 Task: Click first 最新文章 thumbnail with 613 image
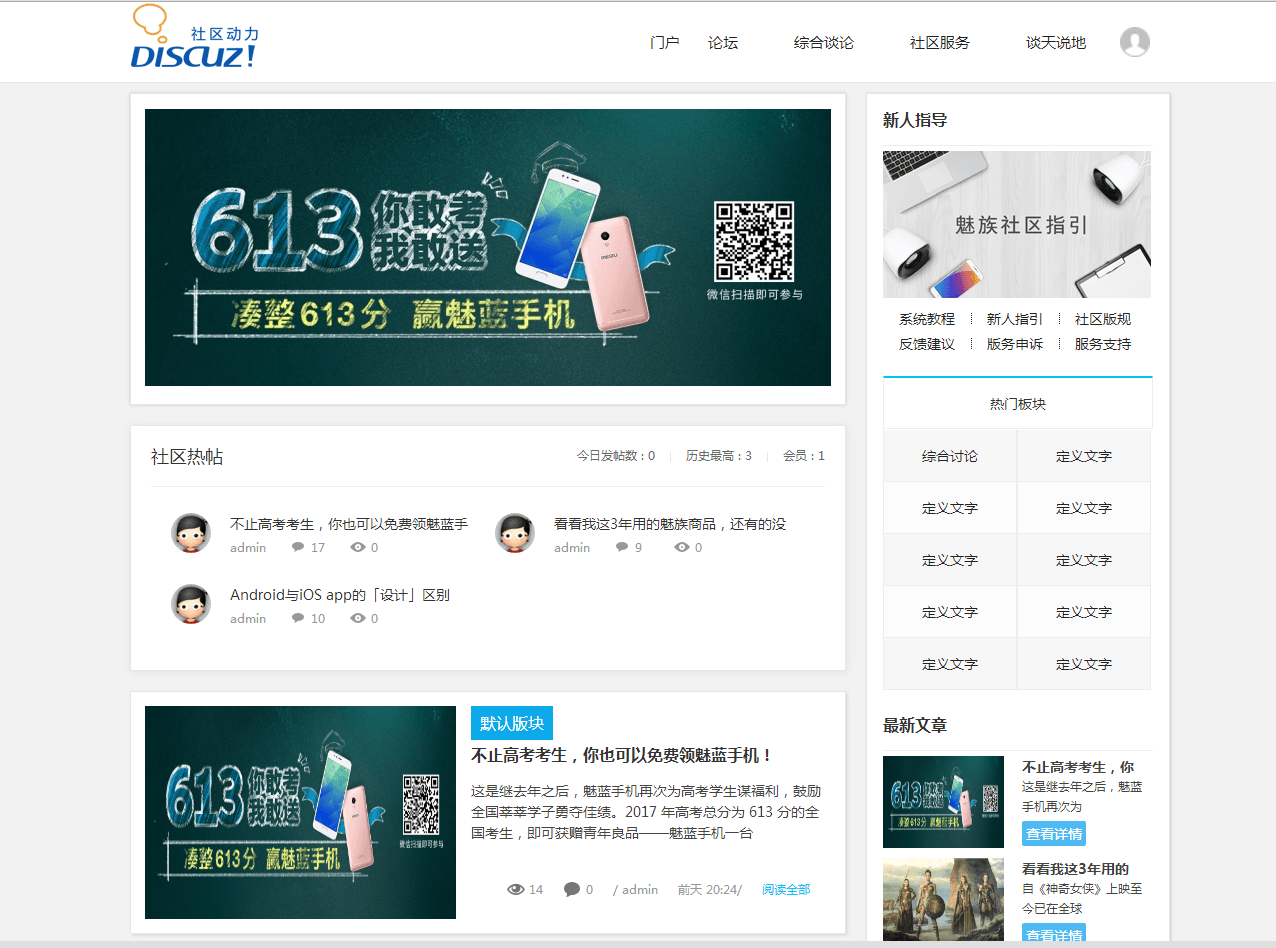click(943, 802)
